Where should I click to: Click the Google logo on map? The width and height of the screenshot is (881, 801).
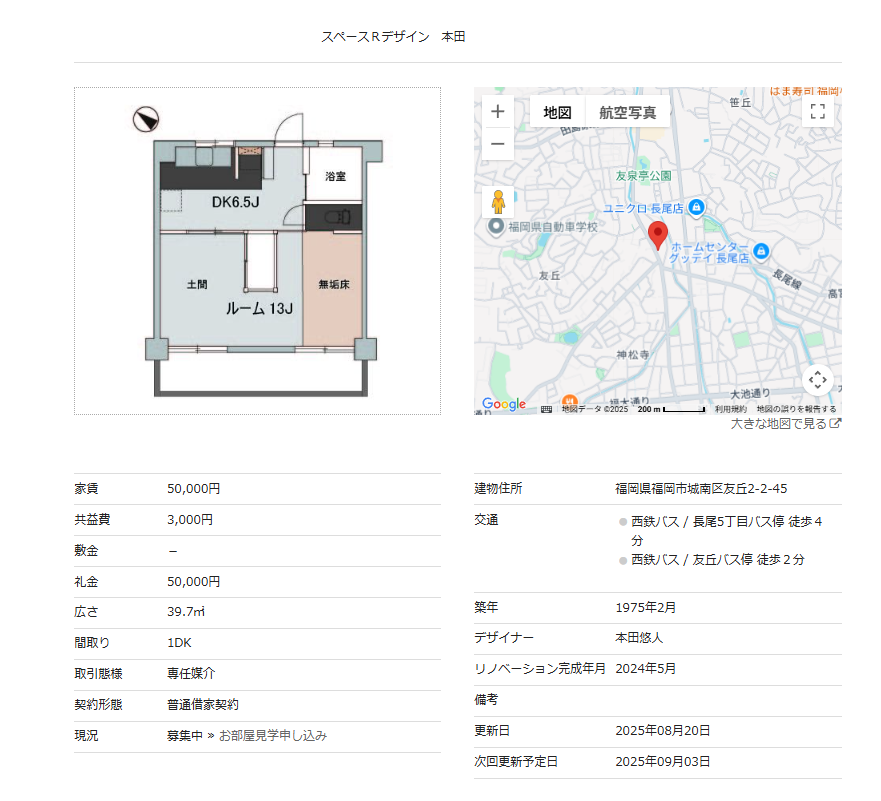click(x=503, y=404)
